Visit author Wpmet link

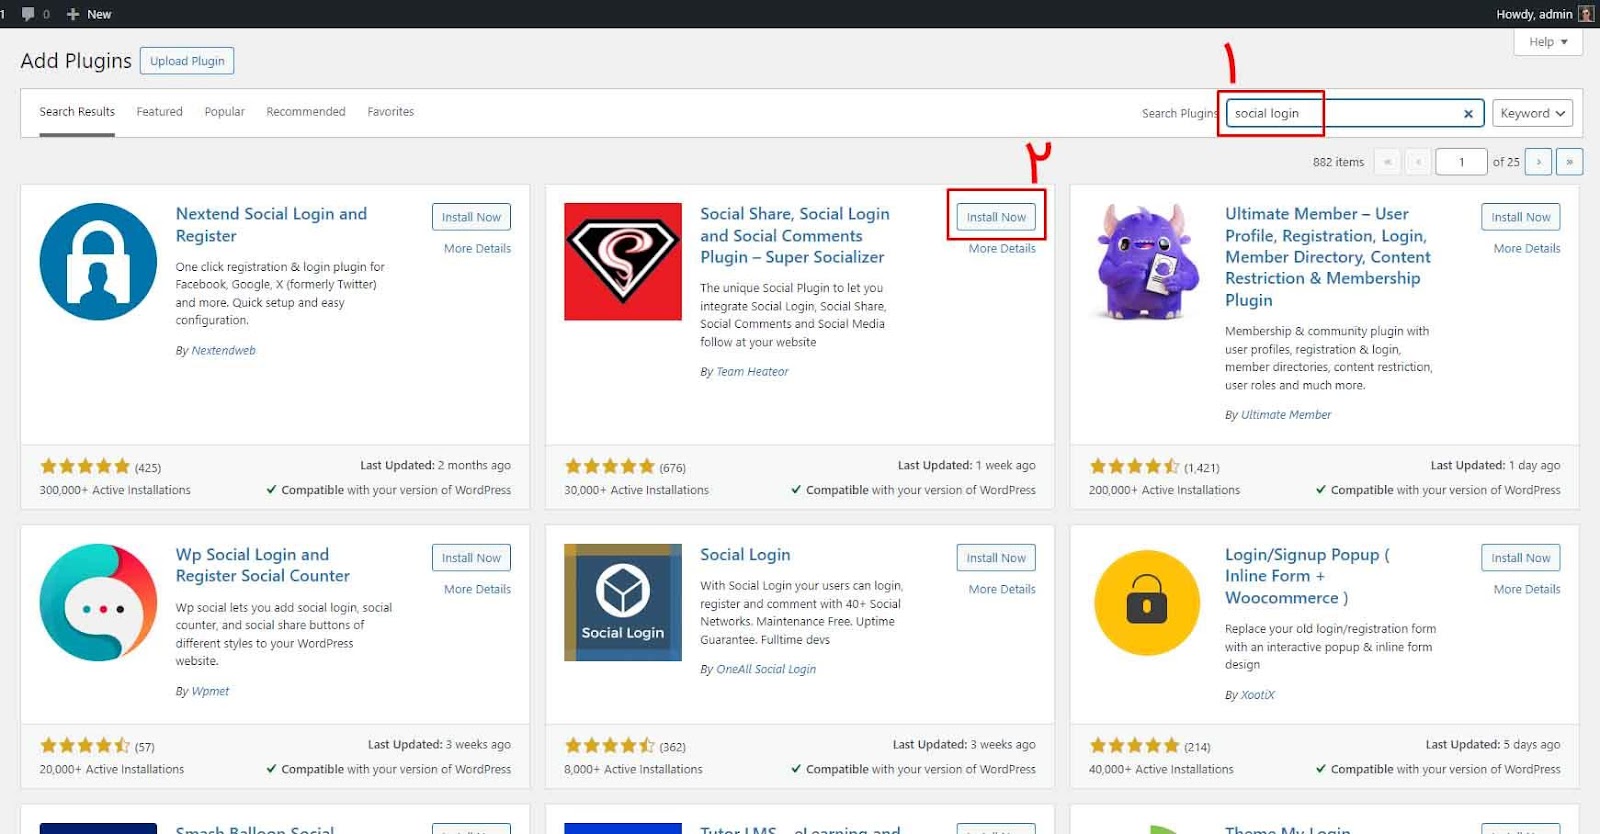(210, 692)
